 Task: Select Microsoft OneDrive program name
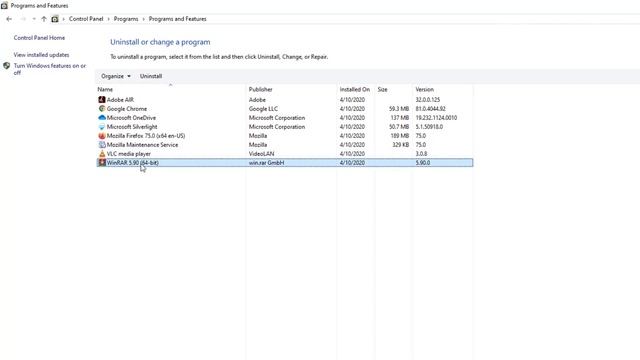point(131,118)
